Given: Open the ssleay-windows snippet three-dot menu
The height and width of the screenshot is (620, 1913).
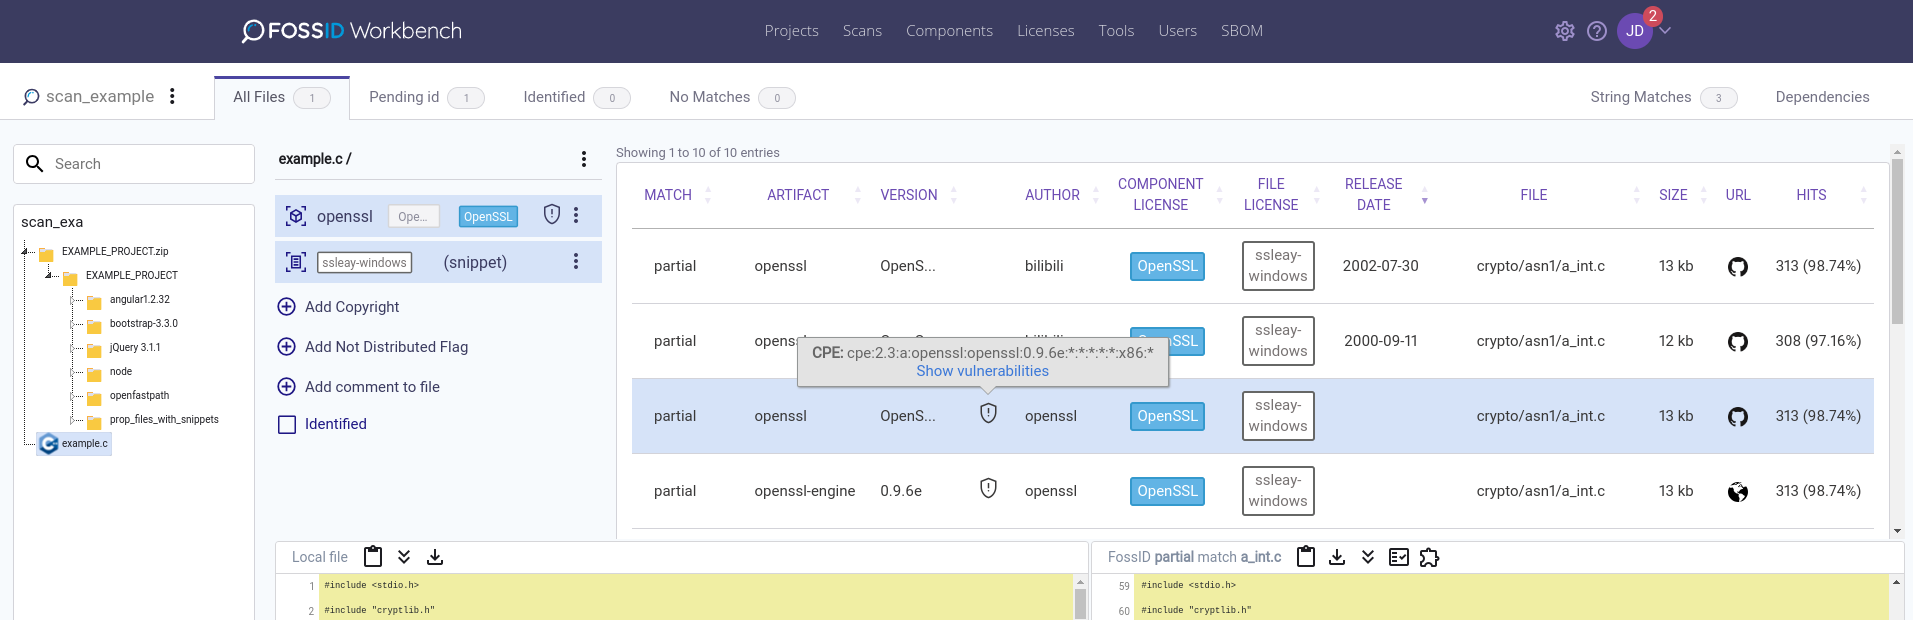Looking at the screenshot, I should pos(576,261).
